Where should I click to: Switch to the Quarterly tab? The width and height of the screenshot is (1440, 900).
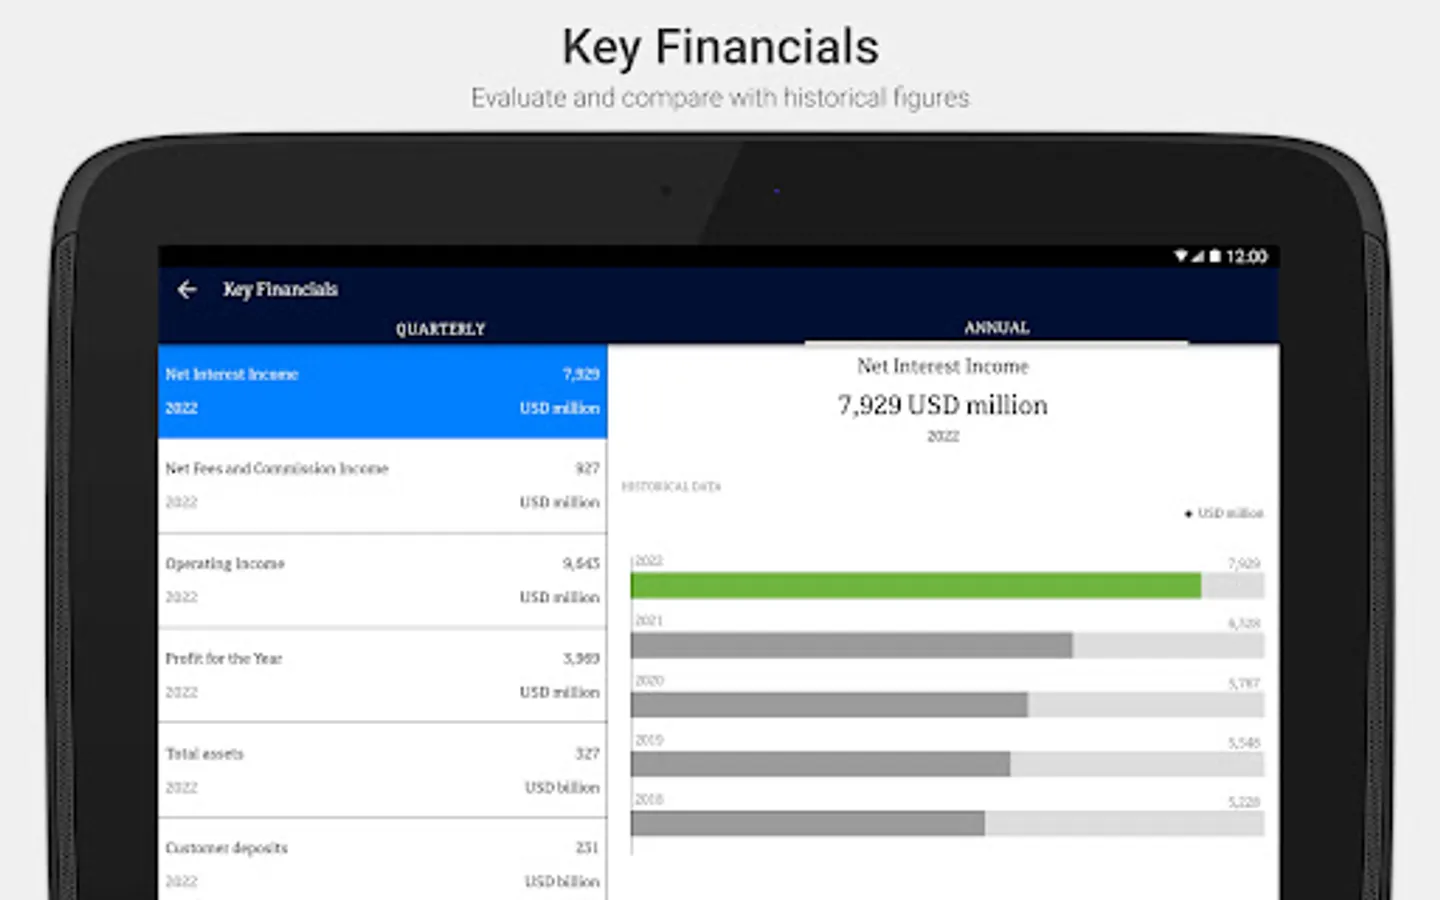440,329
